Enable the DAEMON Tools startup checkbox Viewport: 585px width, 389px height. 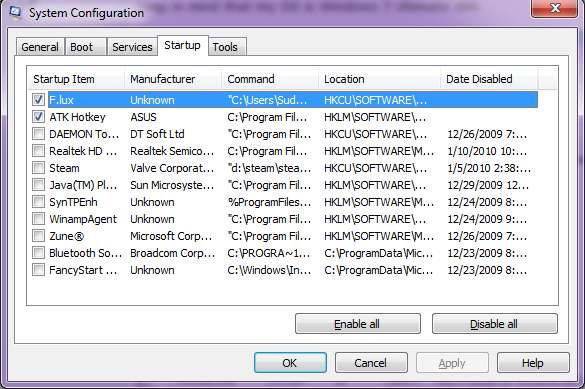(x=38, y=134)
